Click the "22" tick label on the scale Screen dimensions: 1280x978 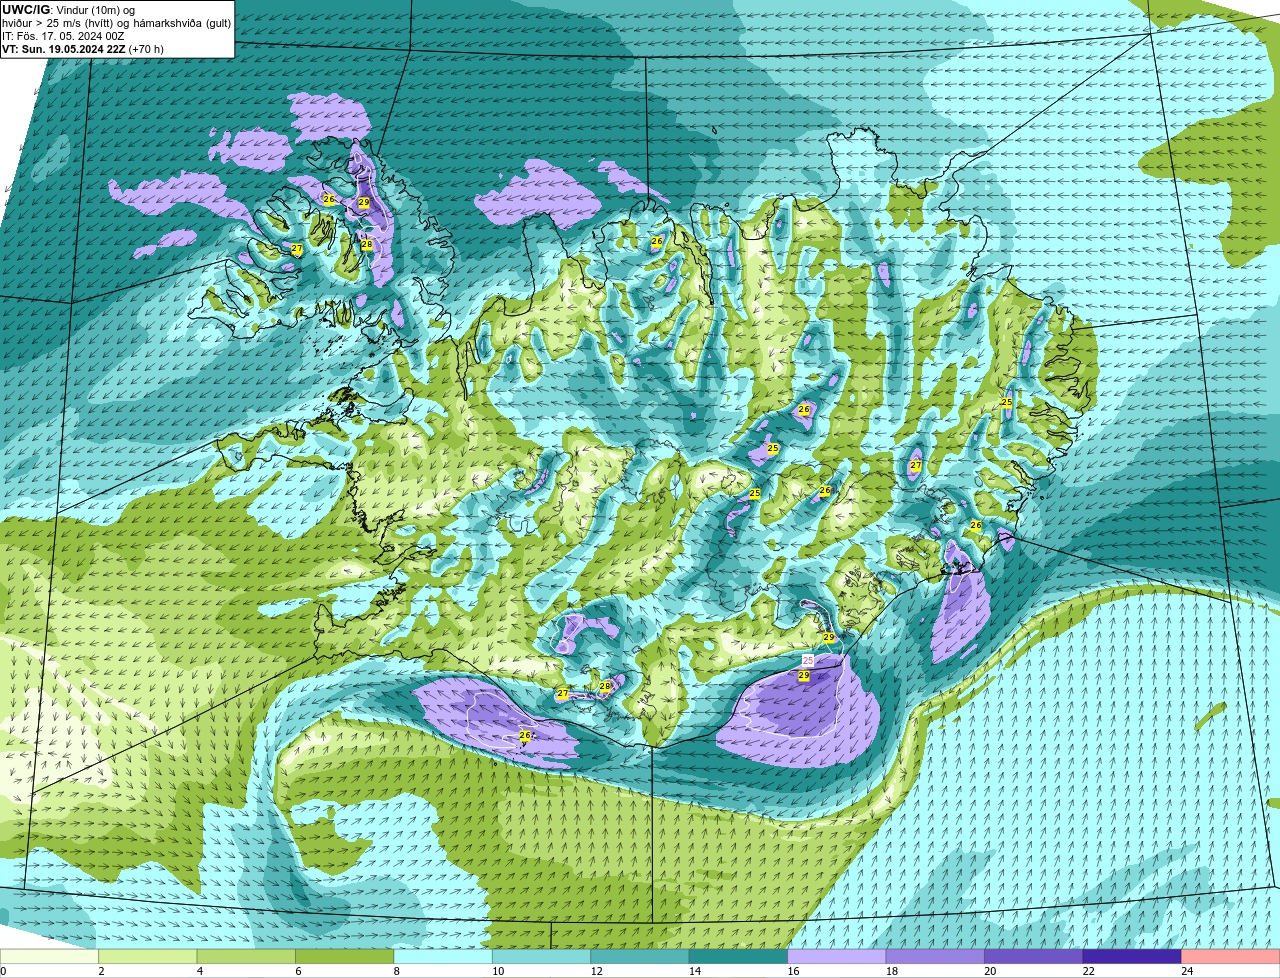[x=1088, y=971]
